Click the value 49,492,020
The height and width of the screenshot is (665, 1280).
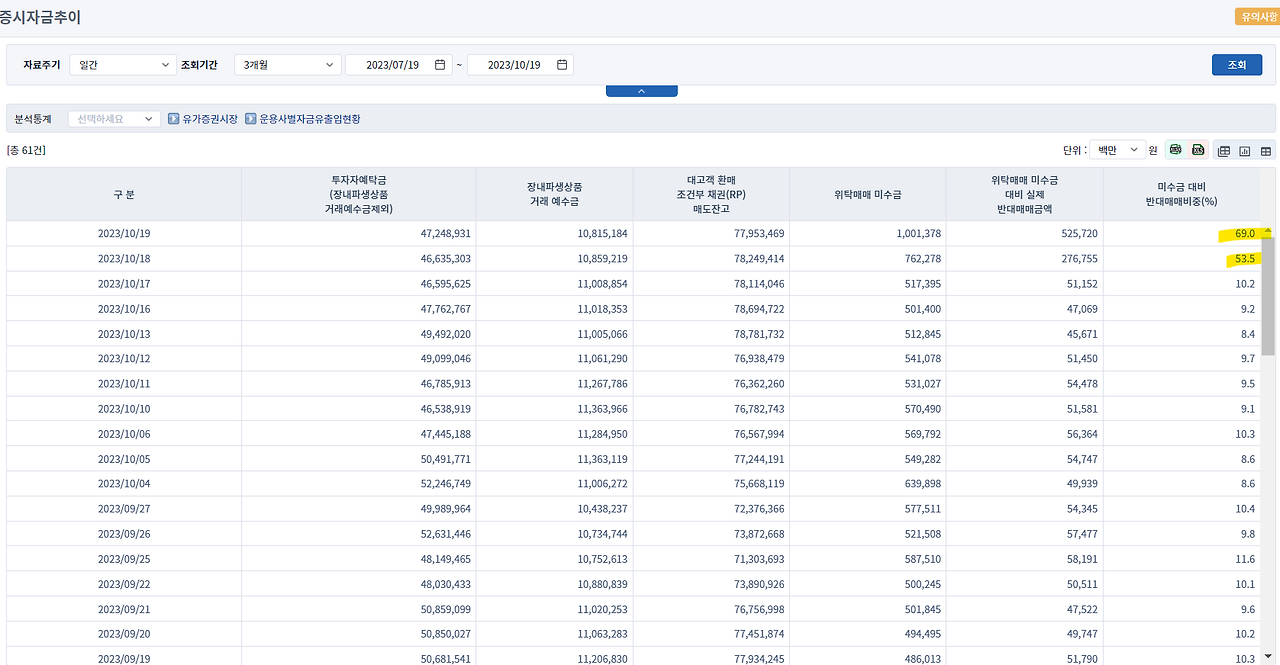[446, 334]
